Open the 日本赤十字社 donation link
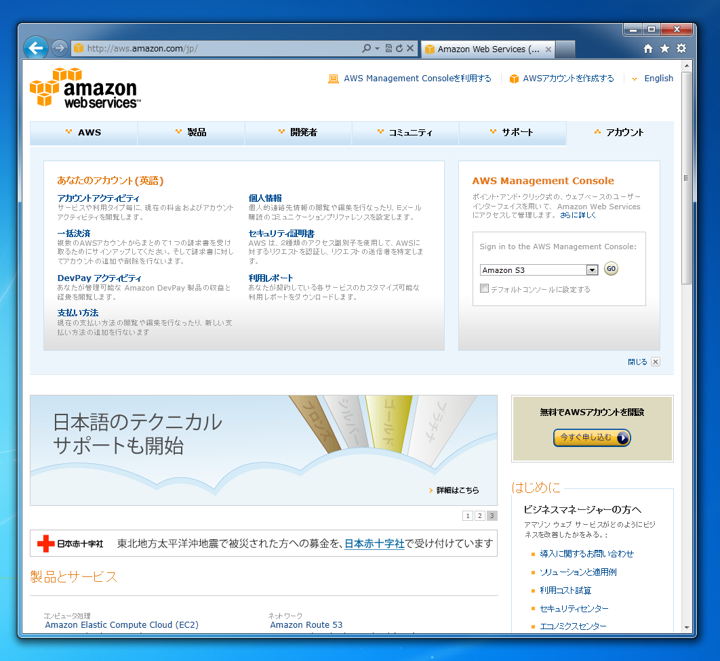Screen dimensions: 720x661 (x=374, y=544)
